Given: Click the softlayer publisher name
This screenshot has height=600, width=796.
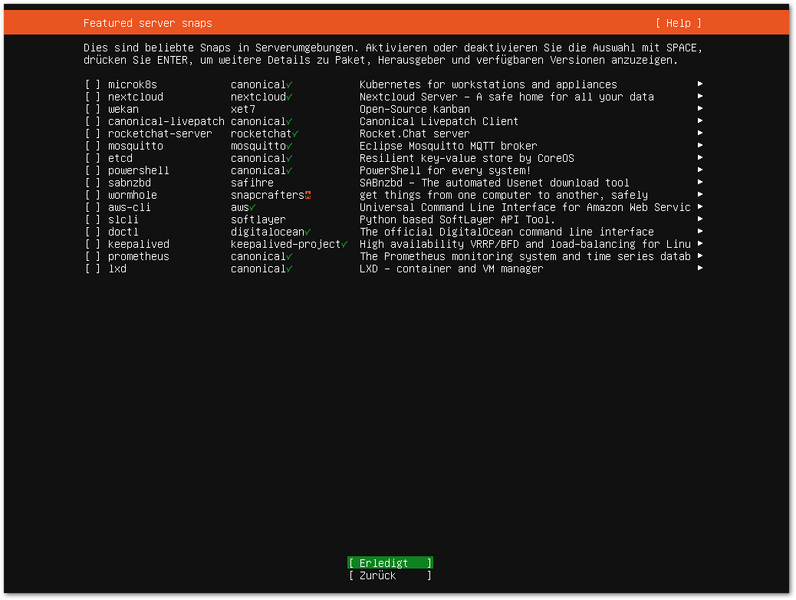Looking at the screenshot, I should (x=258, y=219).
